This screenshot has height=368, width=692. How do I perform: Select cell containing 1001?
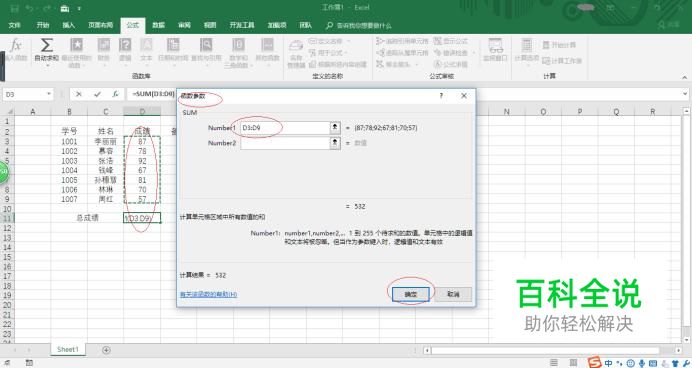click(69, 142)
